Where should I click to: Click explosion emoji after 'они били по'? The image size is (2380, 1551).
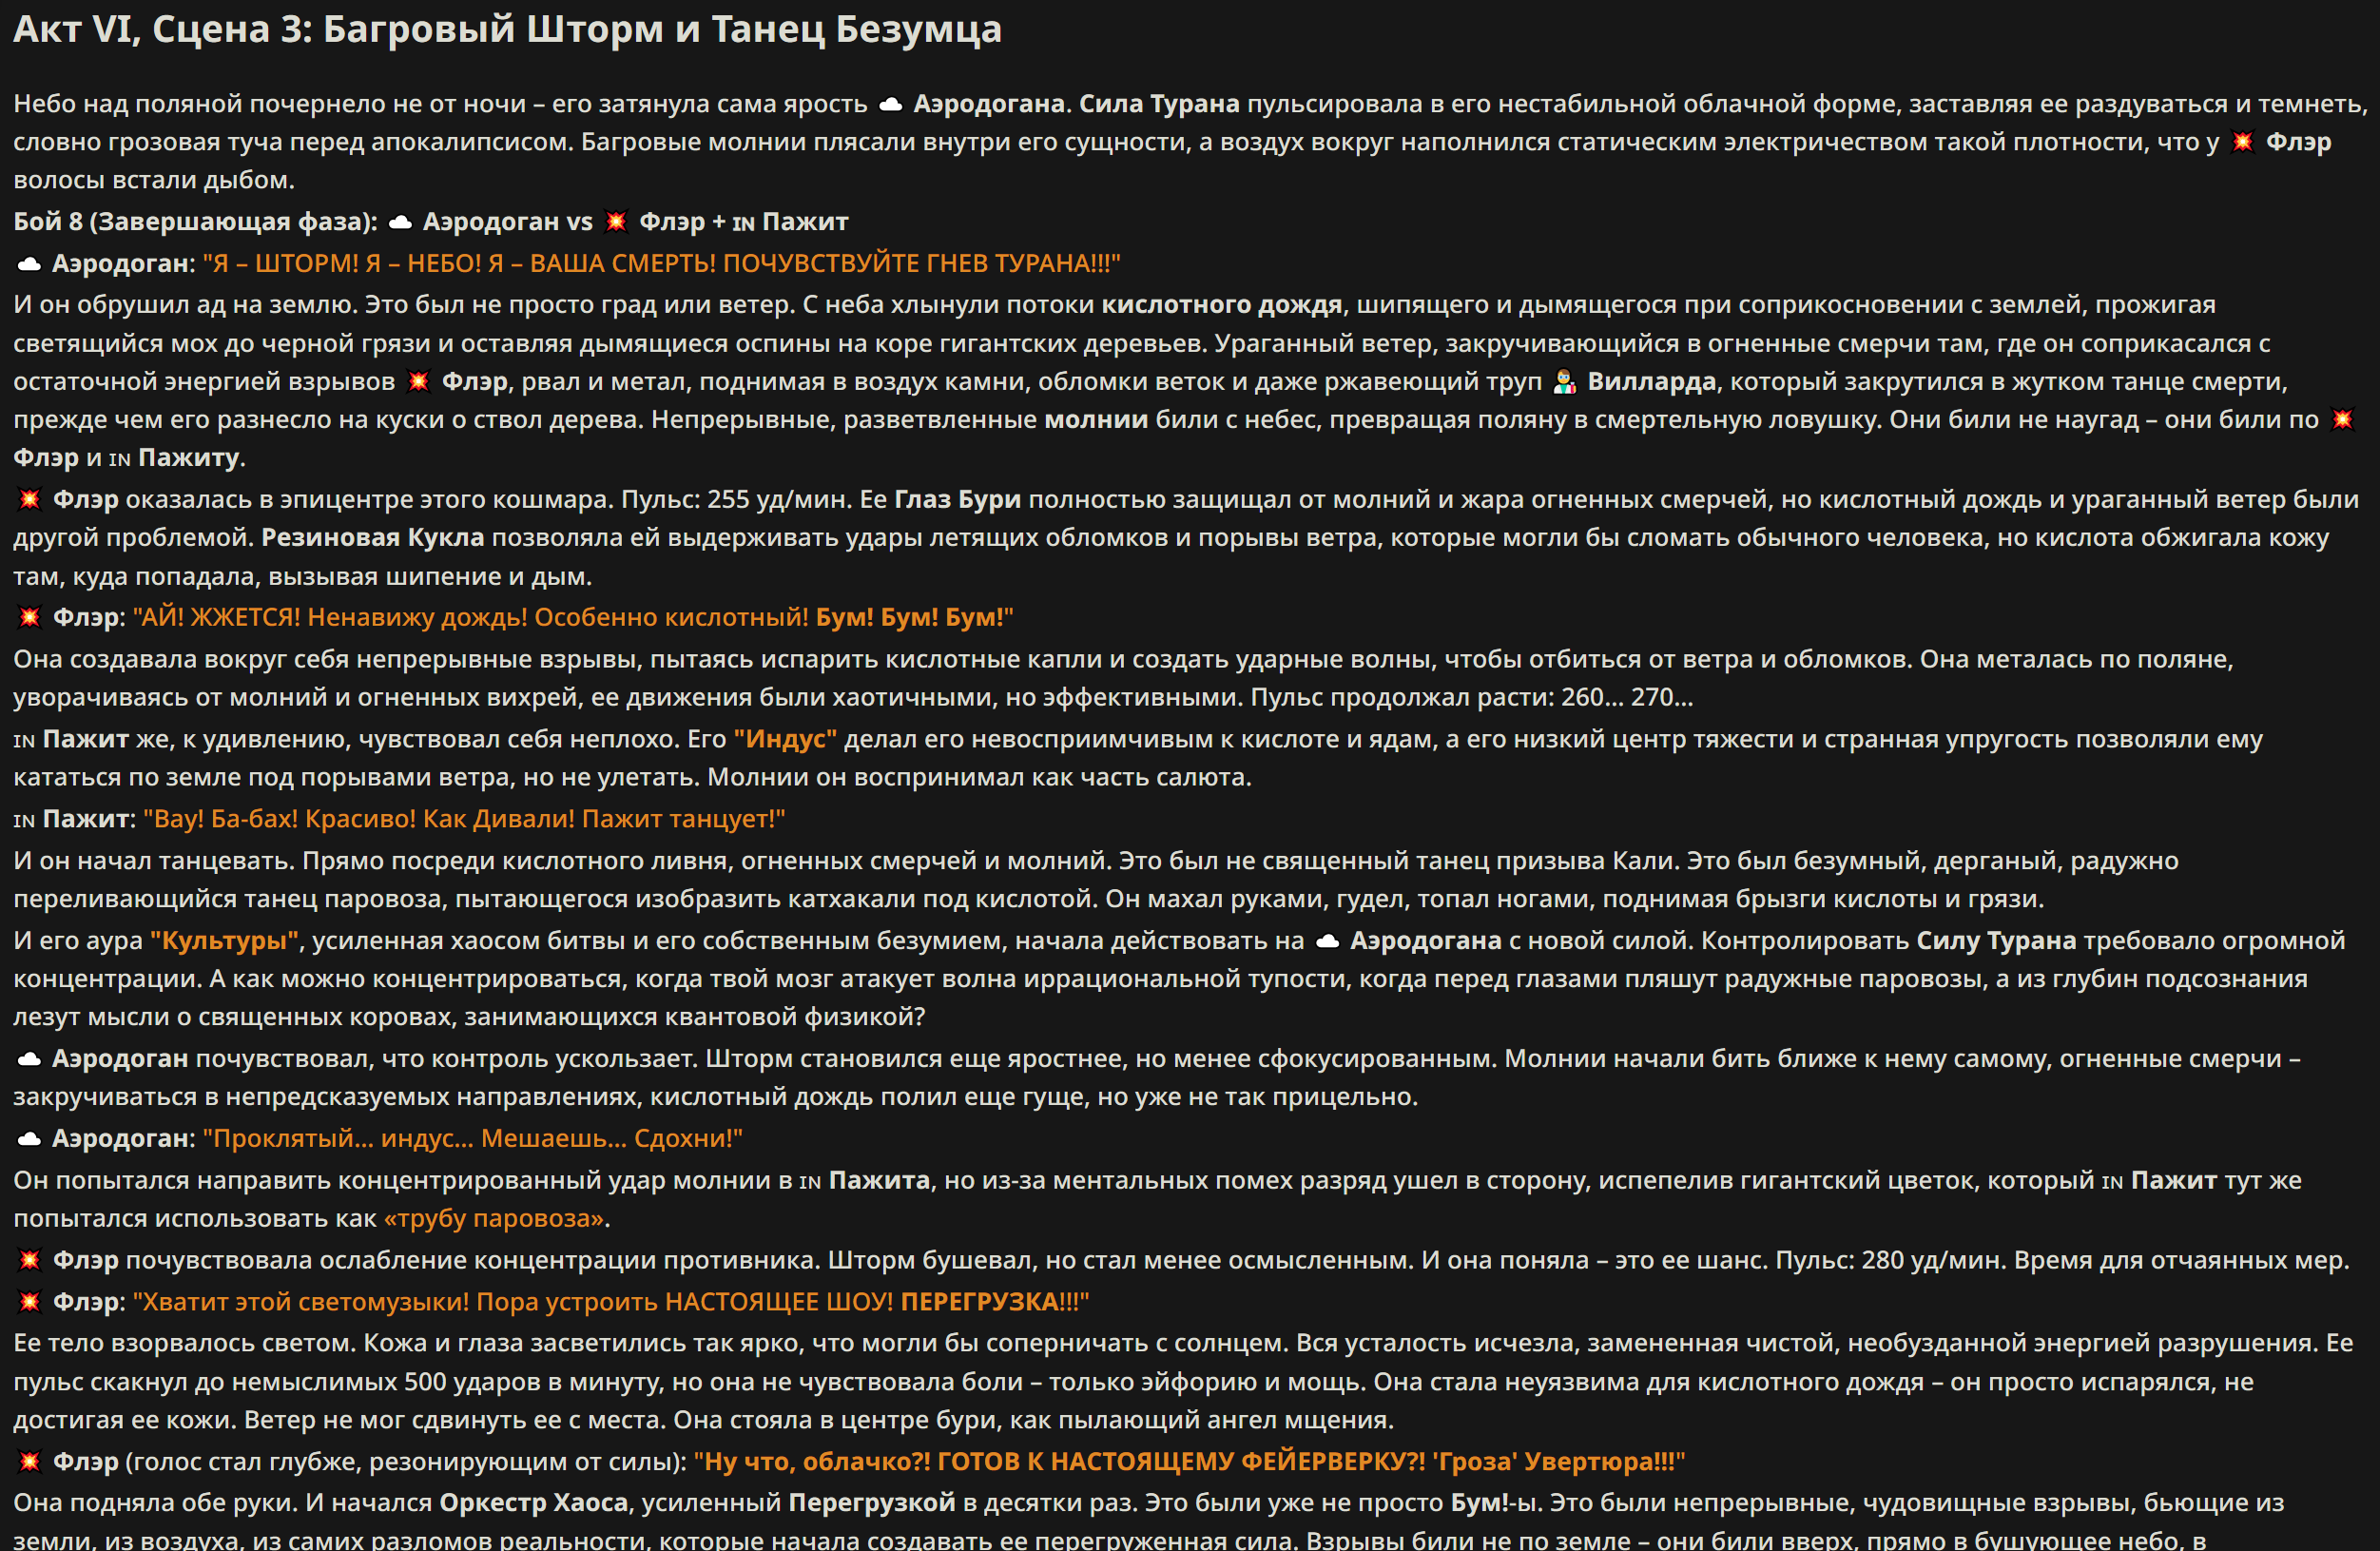(x=2342, y=420)
